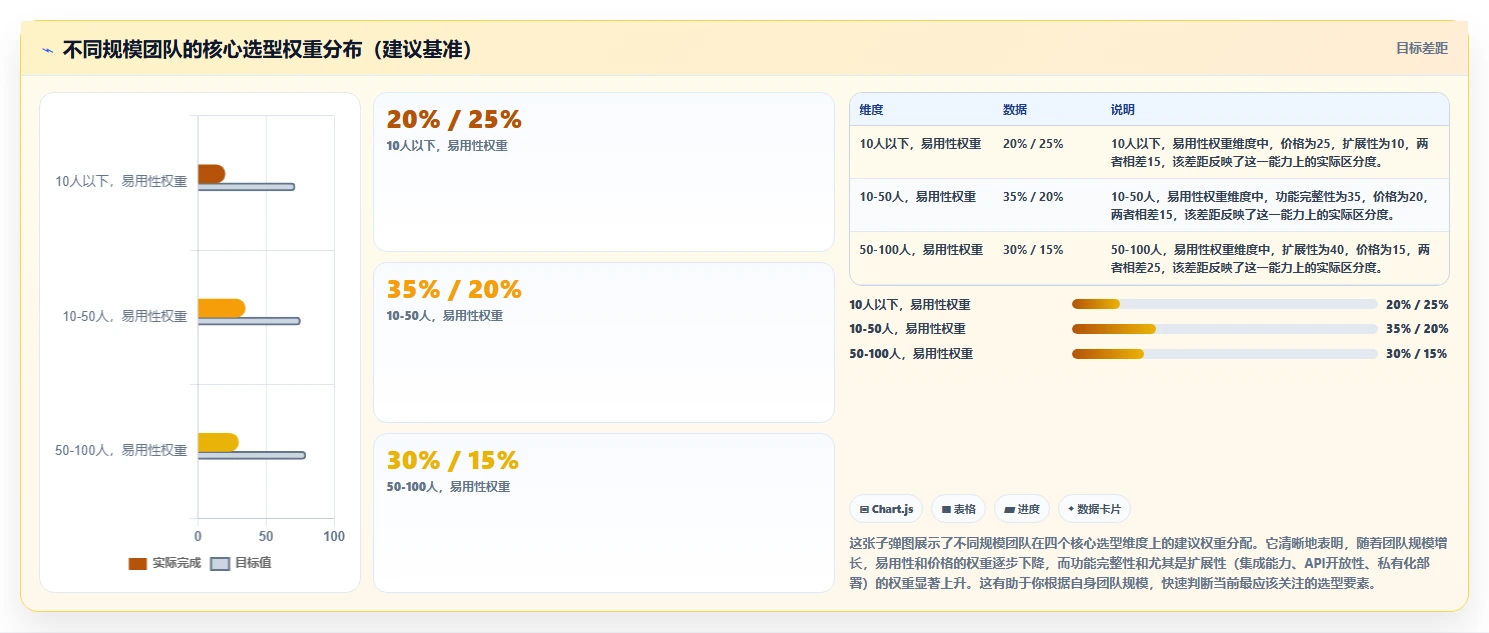The image size is (1489, 633).
Task: Click description starting 10人以下，易用性权重维度中
Action: click(x=1270, y=152)
